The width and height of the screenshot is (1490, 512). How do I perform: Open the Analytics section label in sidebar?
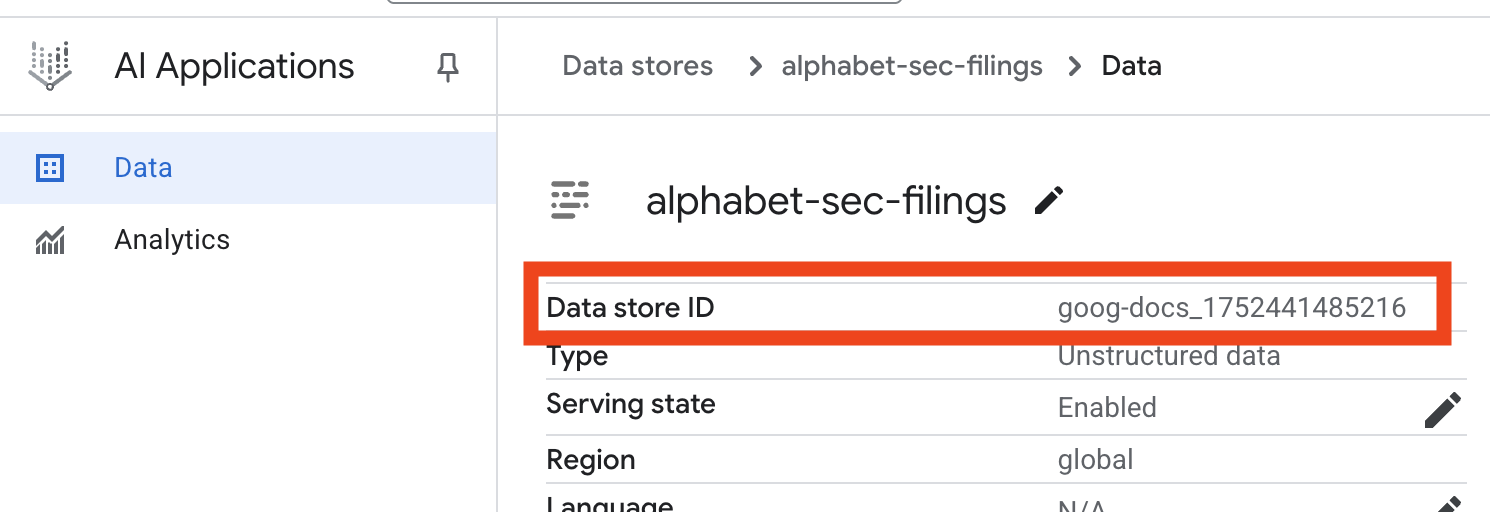(x=172, y=240)
